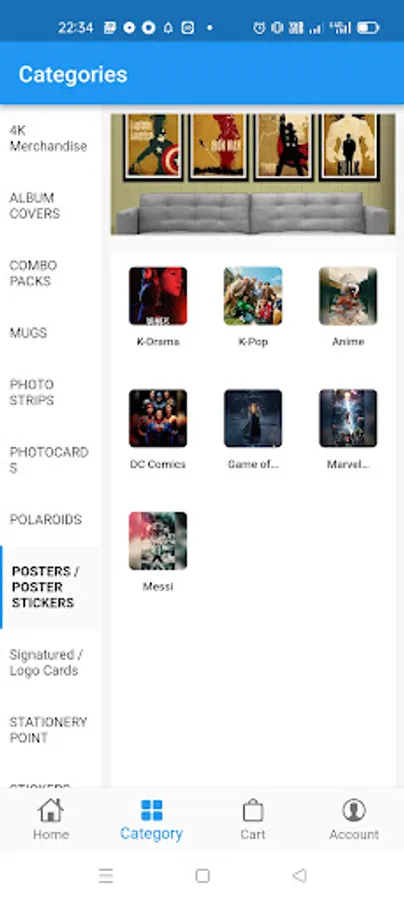Tap the Category grid icon

pyautogui.click(x=152, y=810)
